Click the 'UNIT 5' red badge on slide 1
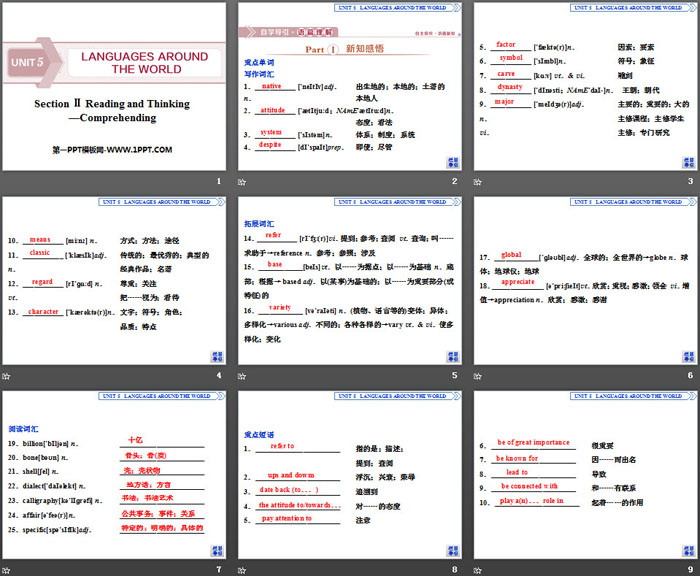The width and height of the screenshot is (700, 576). (29, 62)
